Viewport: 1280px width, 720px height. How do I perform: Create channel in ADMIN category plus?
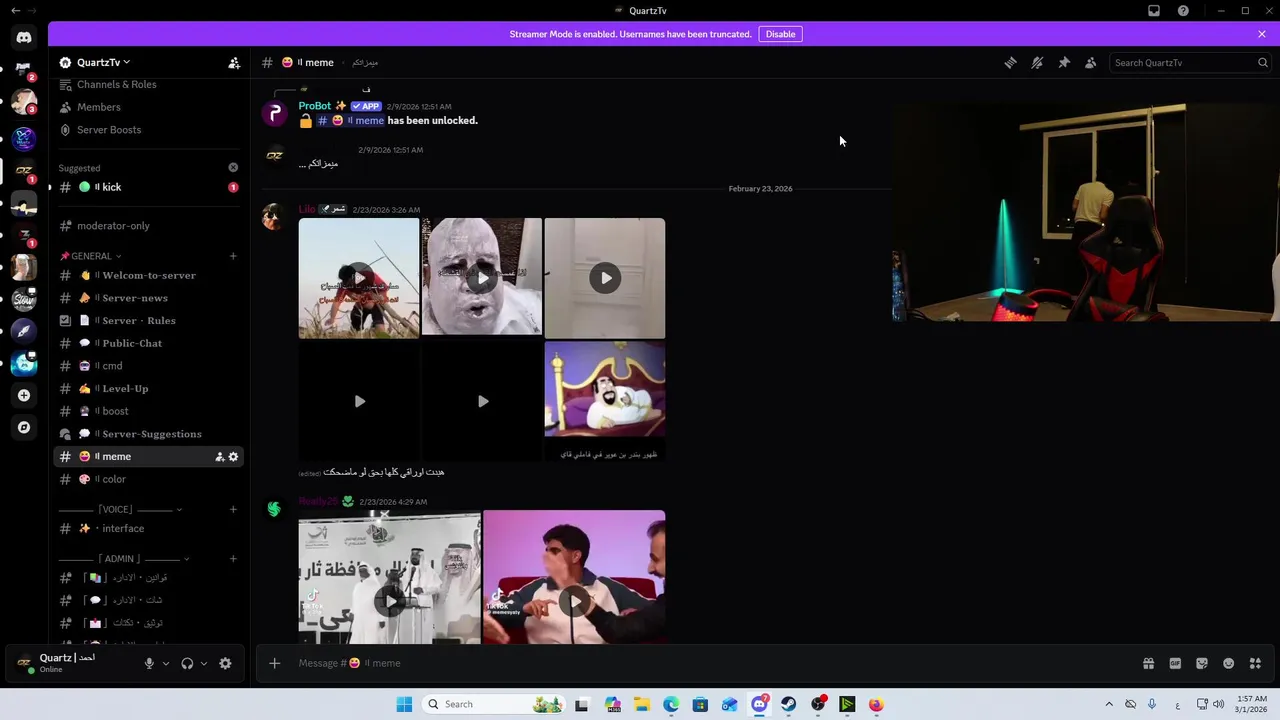point(233,558)
